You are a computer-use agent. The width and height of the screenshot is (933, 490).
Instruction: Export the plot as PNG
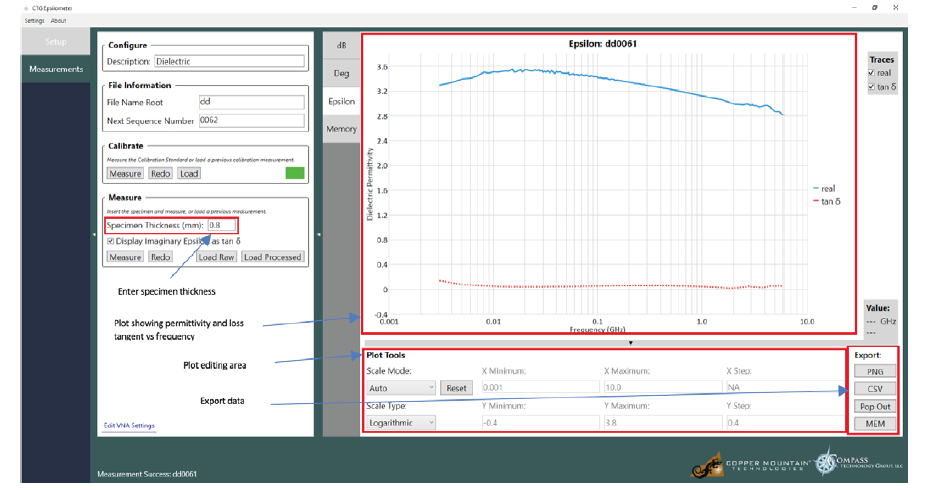click(x=874, y=372)
